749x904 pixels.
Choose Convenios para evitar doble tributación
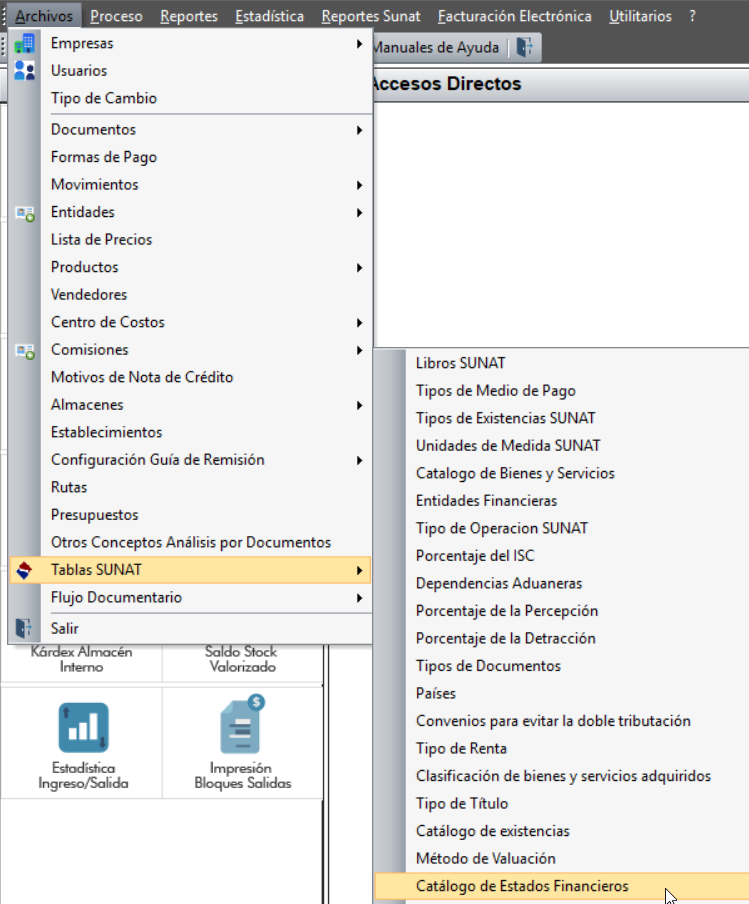pyautogui.click(x=562, y=721)
